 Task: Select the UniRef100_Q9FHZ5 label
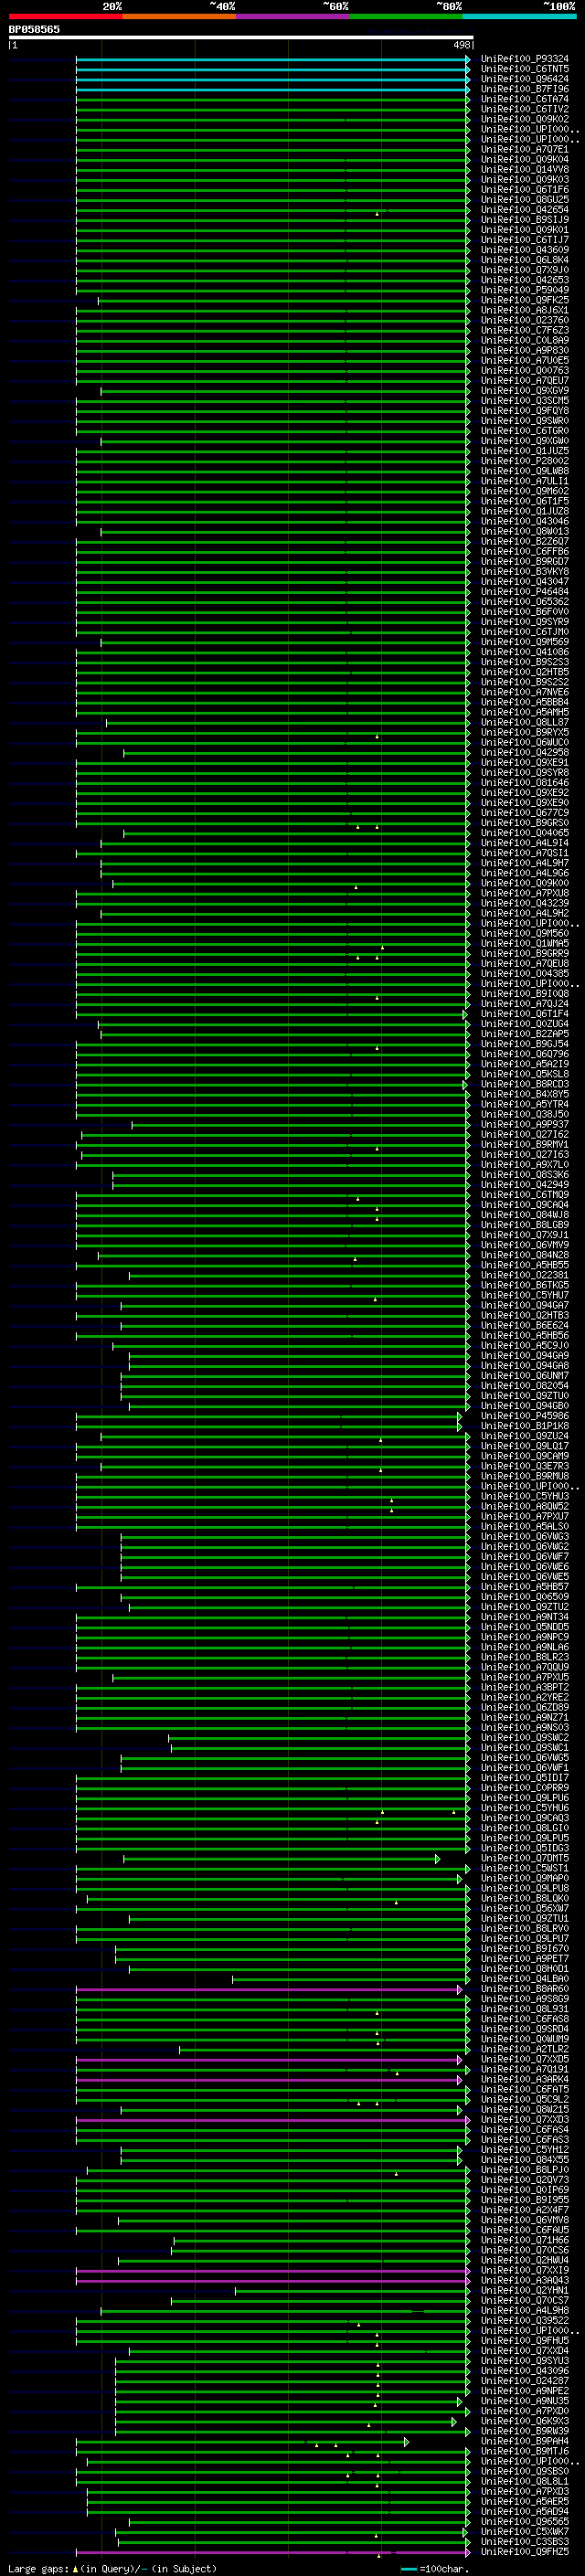(x=525, y=2551)
